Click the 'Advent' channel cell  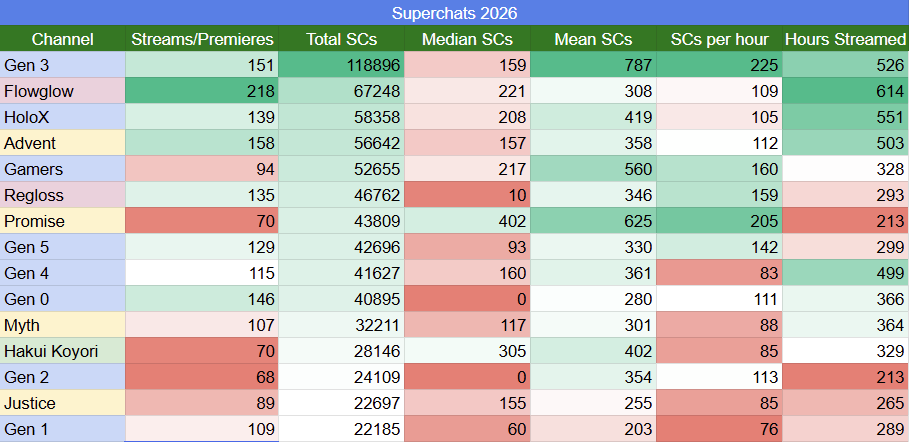[x=63, y=143]
